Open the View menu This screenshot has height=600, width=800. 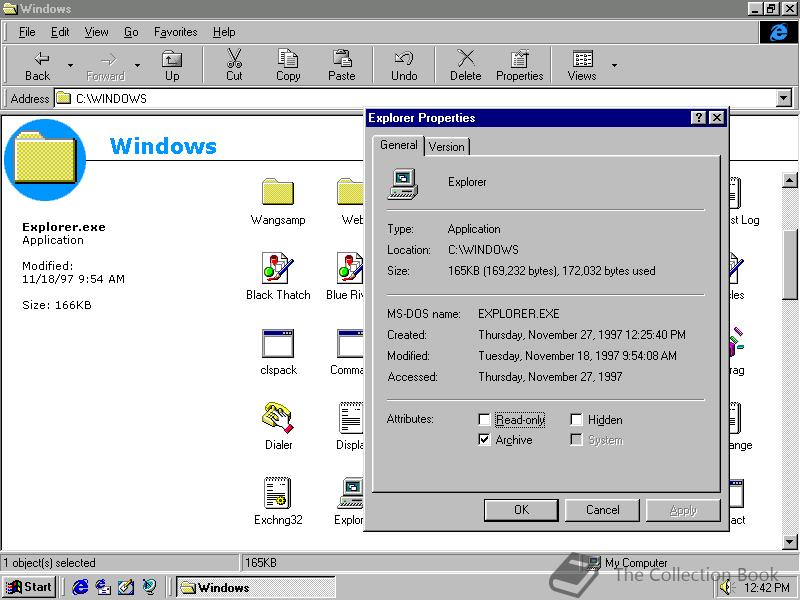click(x=96, y=32)
